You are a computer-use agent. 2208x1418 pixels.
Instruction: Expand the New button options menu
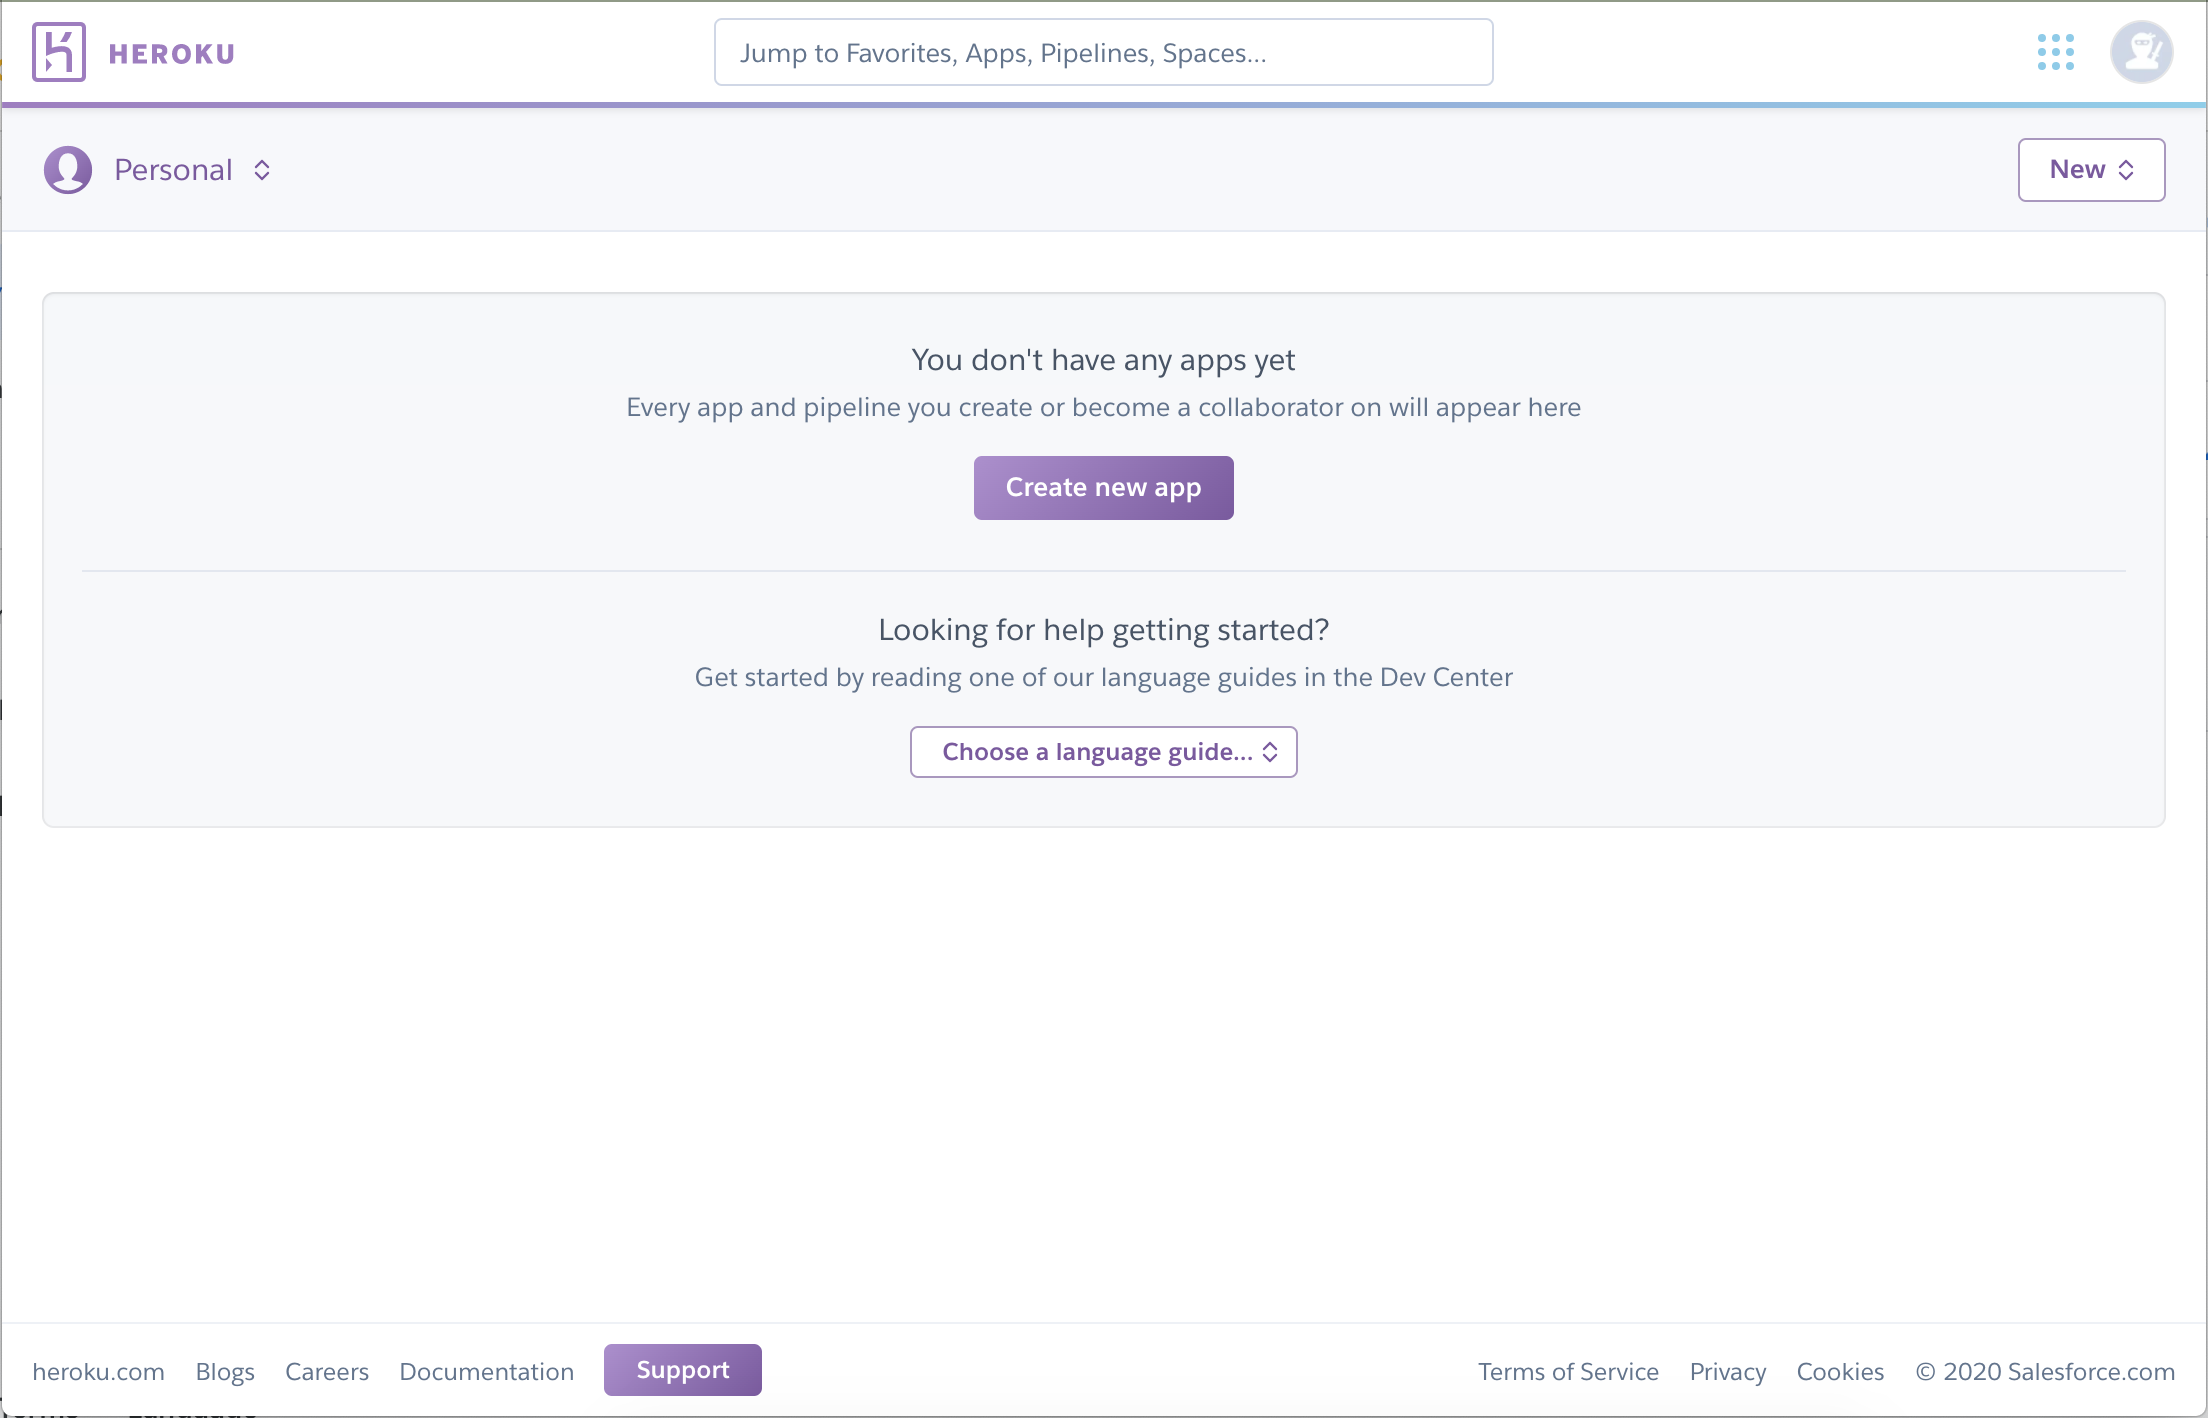2091,167
